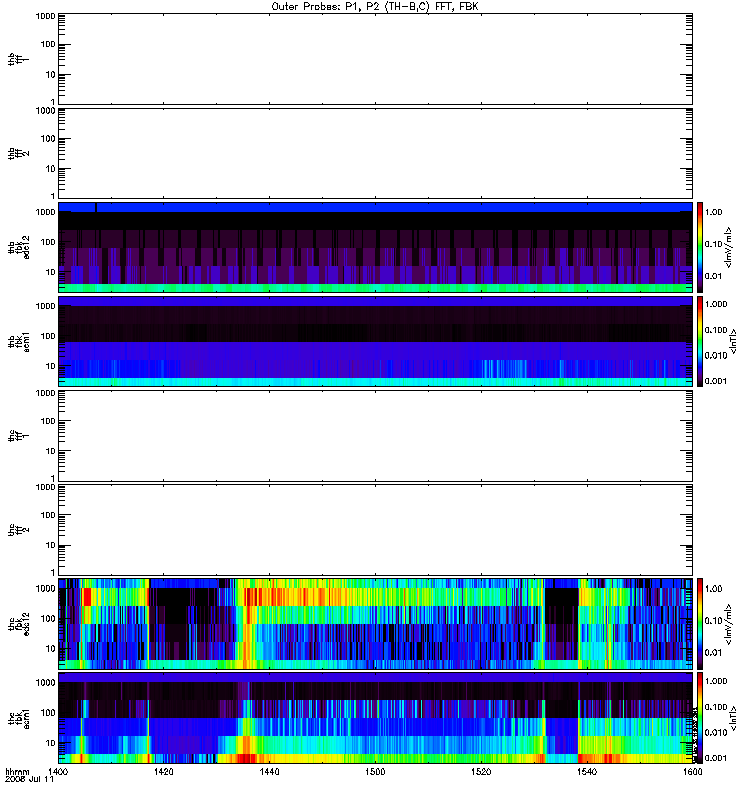Screen dimensions: 750x800
Task: Click the '1.00' value on thb edc12 color bar
Action: click(713, 212)
